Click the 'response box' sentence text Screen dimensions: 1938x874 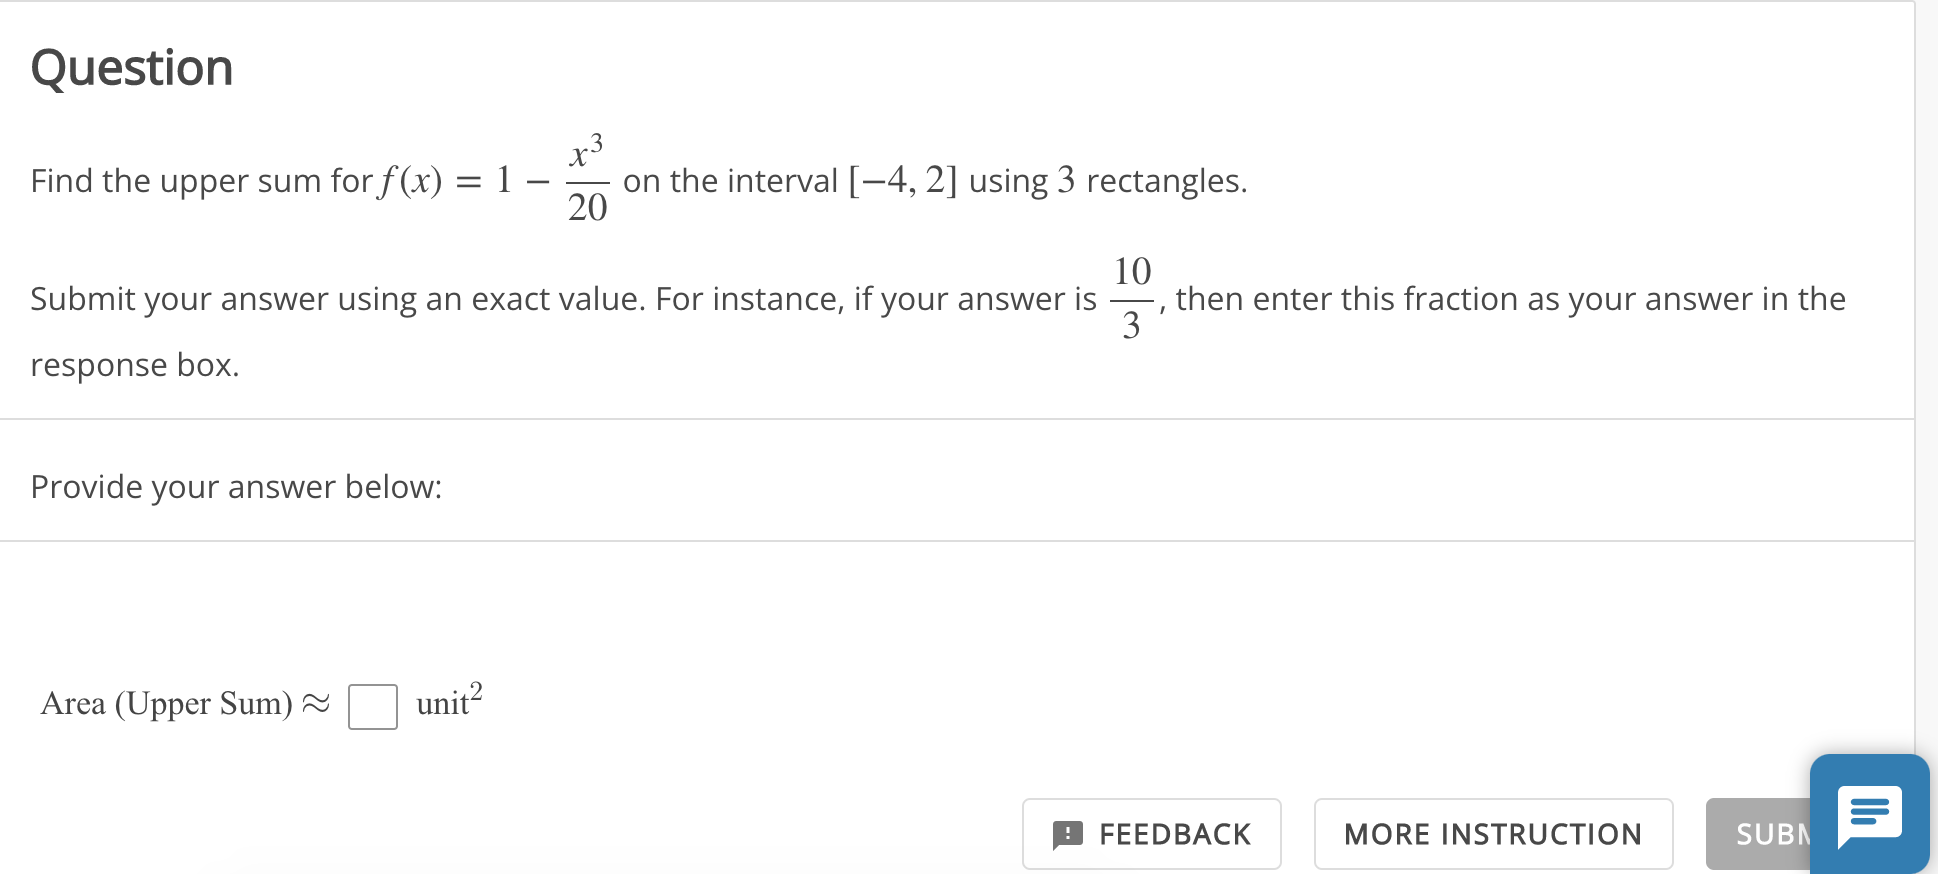coord(133,364)
